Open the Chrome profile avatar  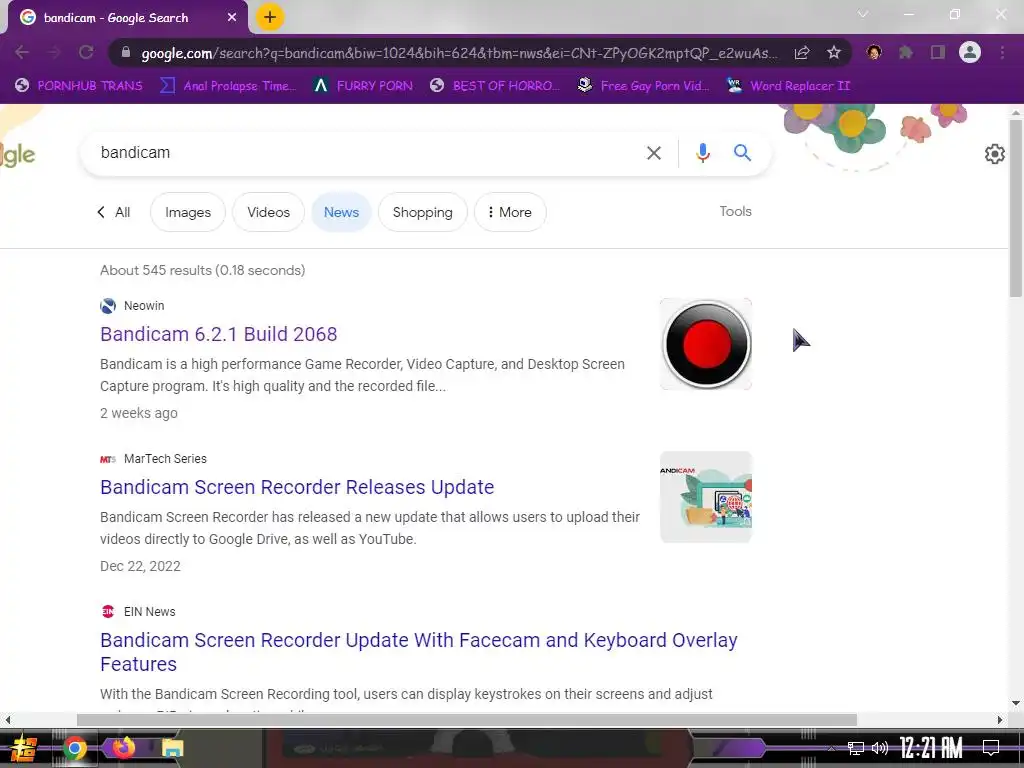(x=970, y=52)
